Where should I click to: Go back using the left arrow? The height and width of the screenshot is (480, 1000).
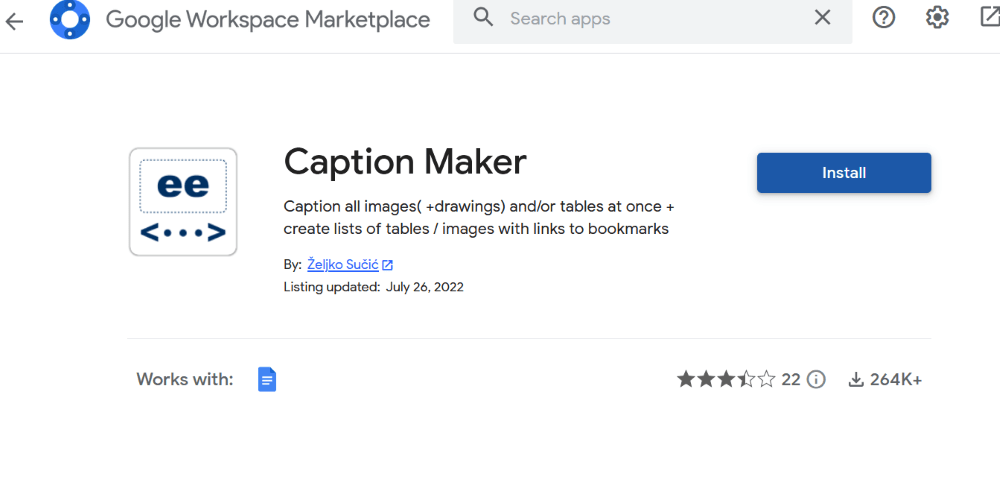click(14, 20)
